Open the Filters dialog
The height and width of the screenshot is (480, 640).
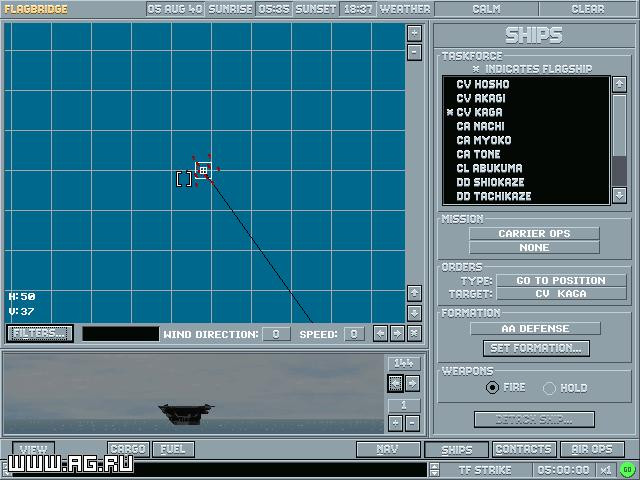click(40, 333)
